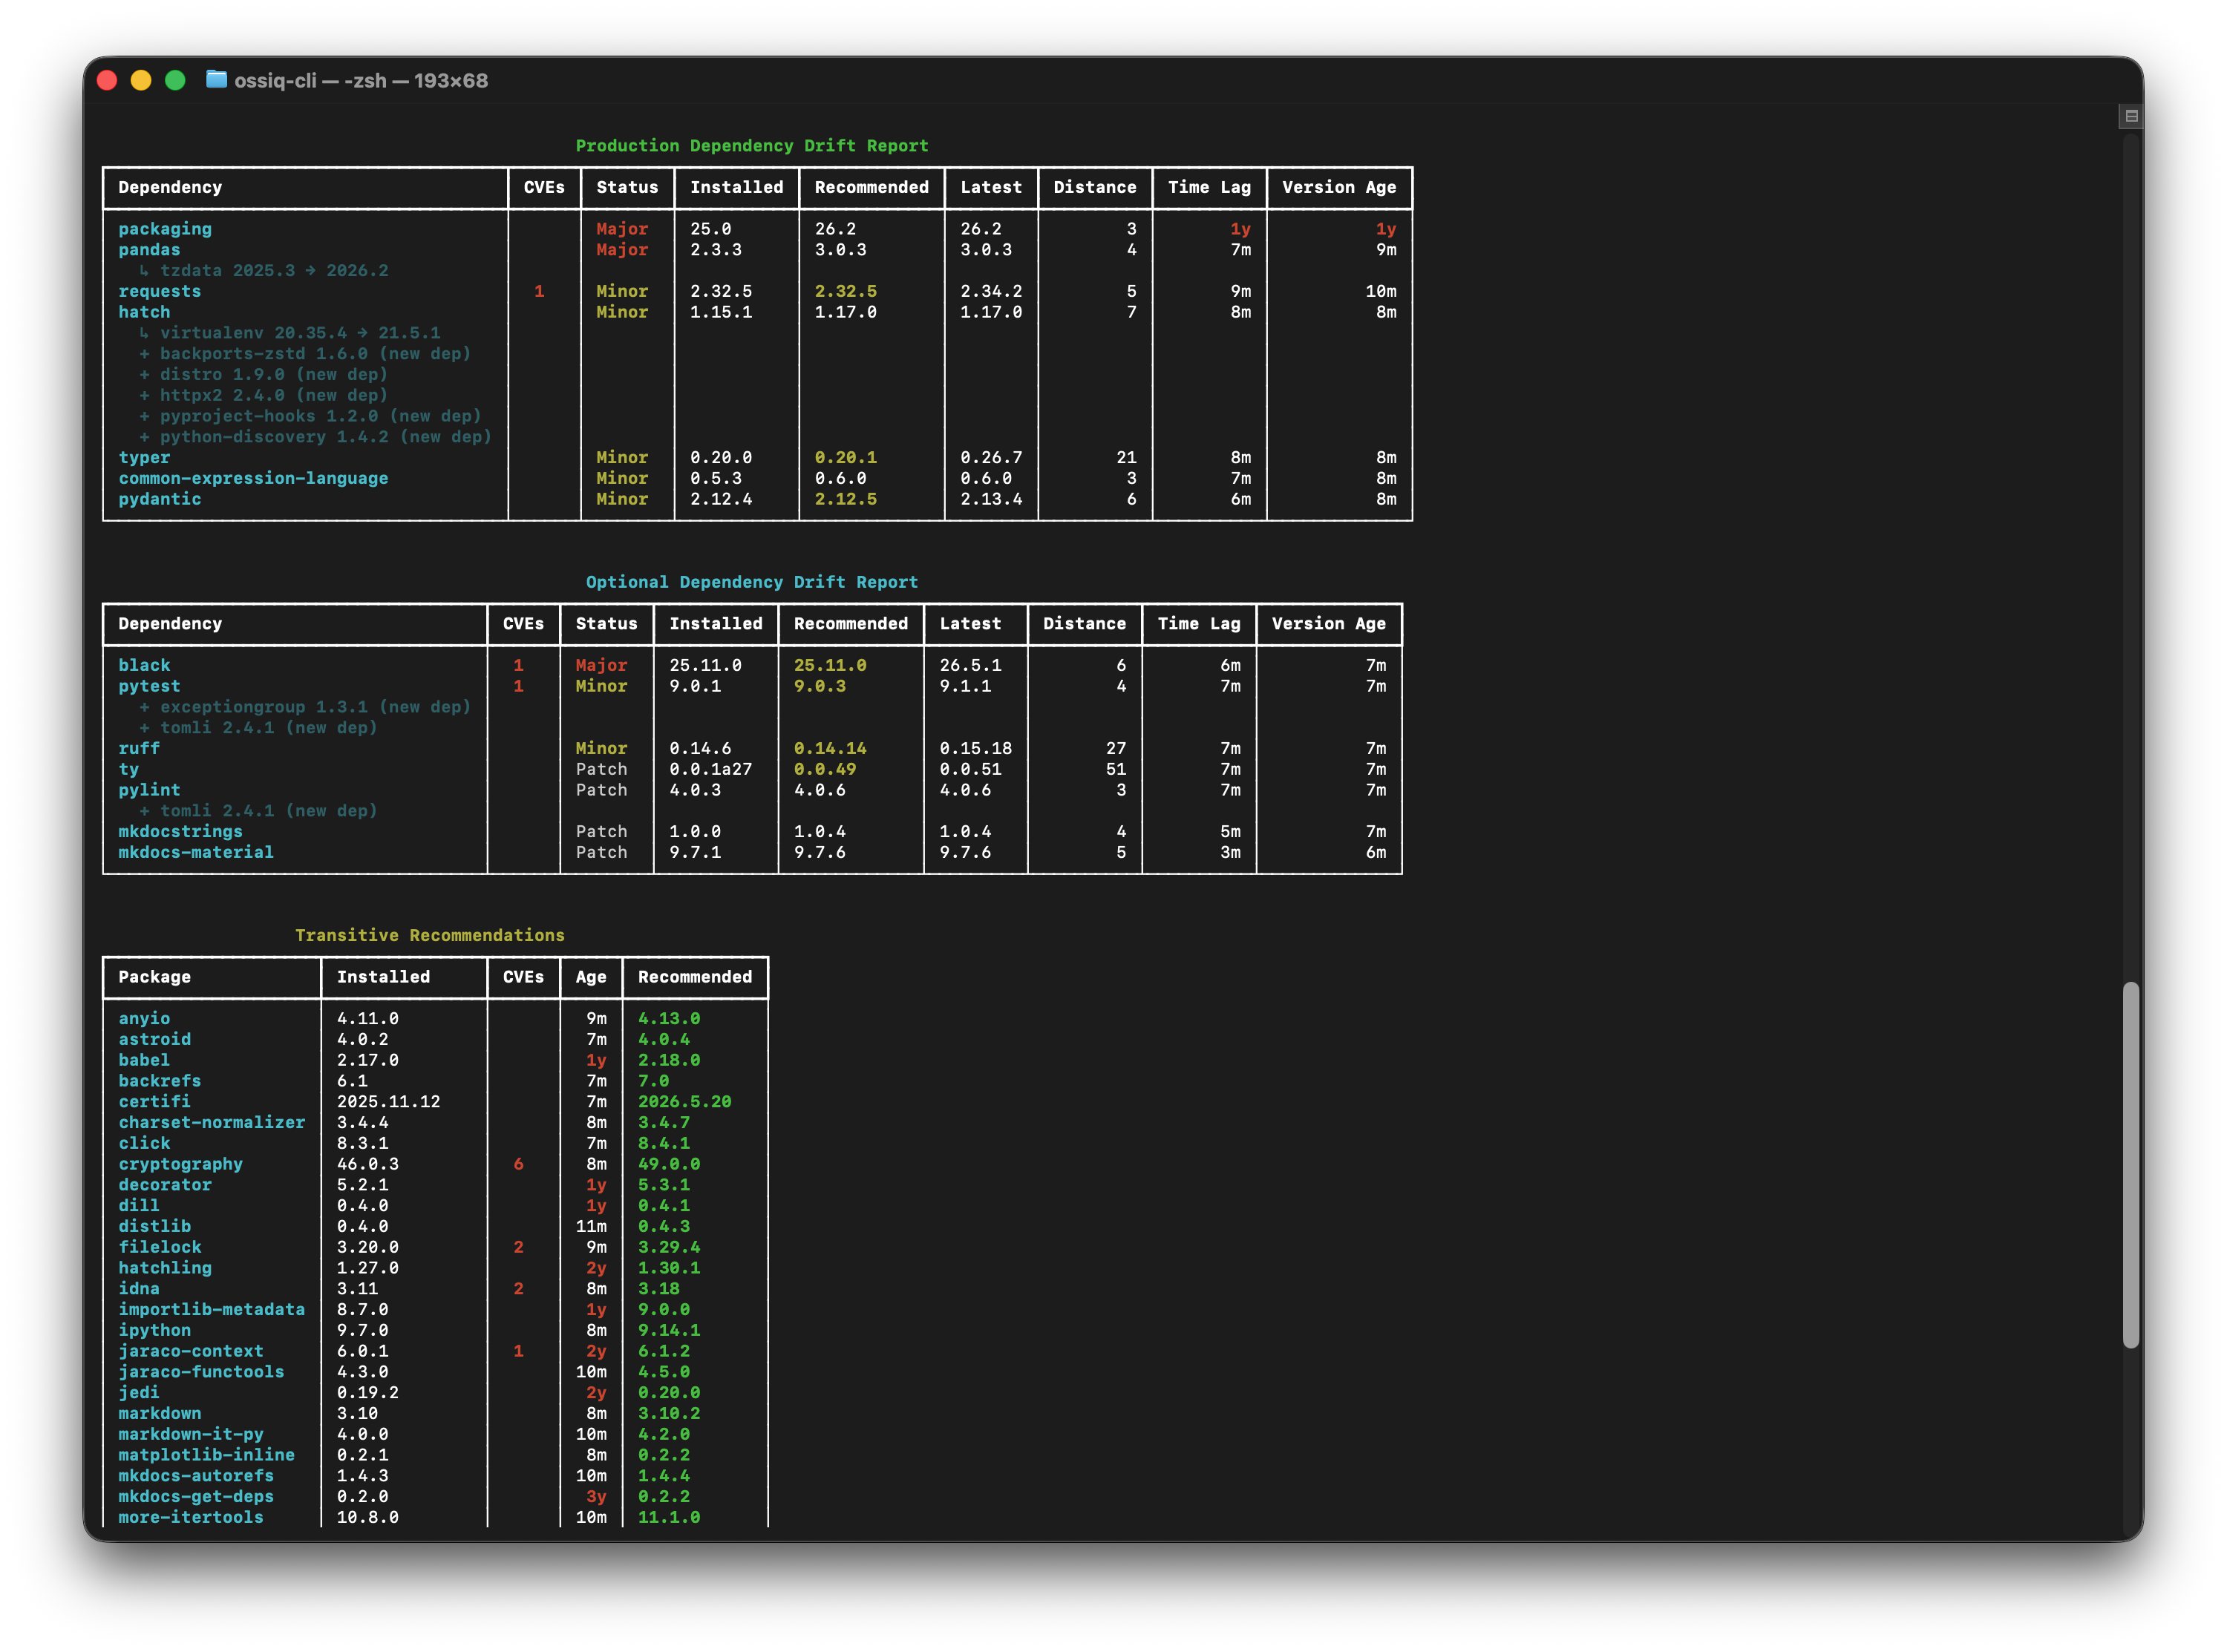
Task: Click CVE count '6' for cryptography
Action: coord(518,1164)
